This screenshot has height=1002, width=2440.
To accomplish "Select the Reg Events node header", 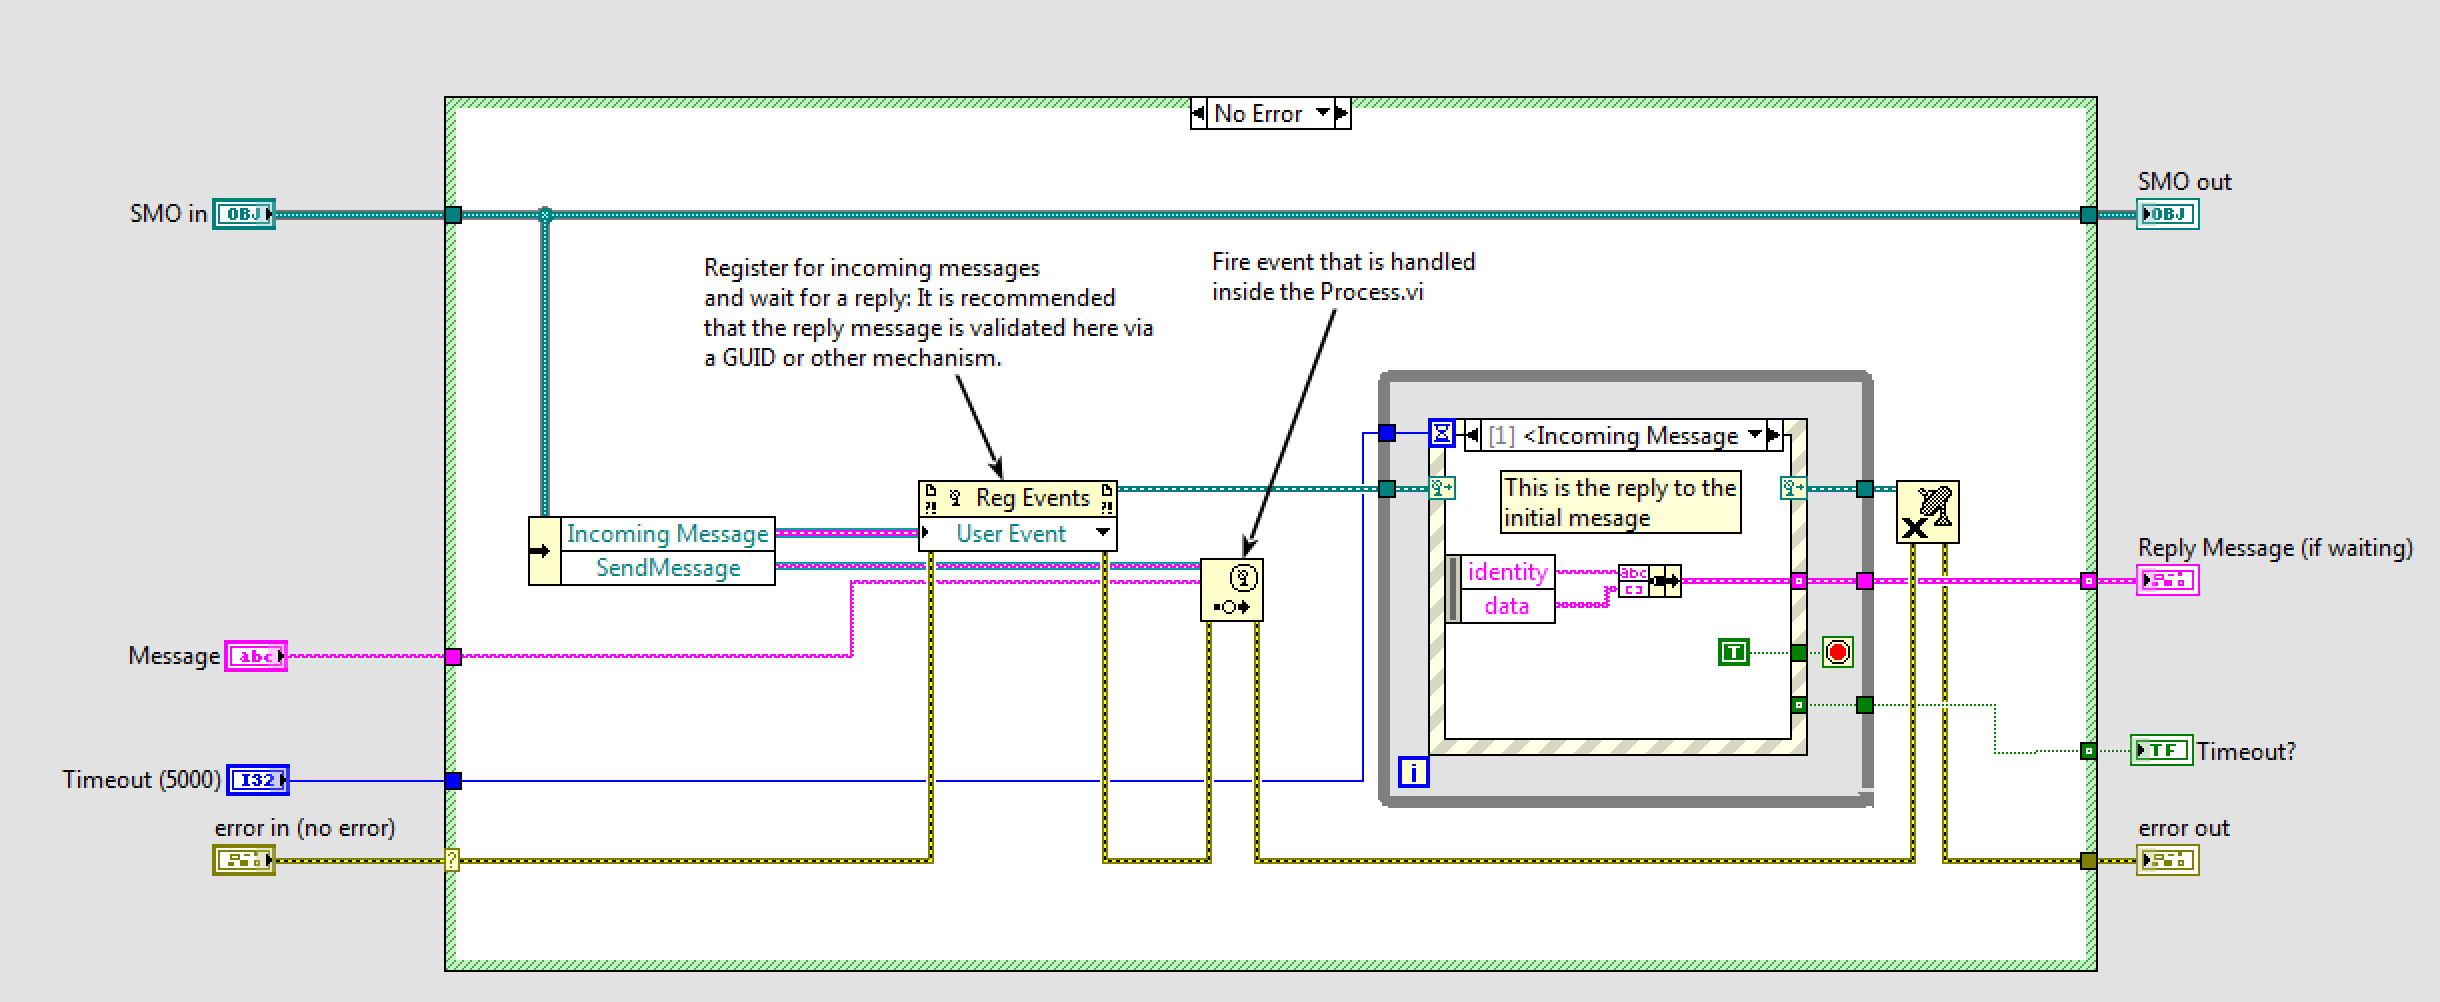I will (1018, 498).
